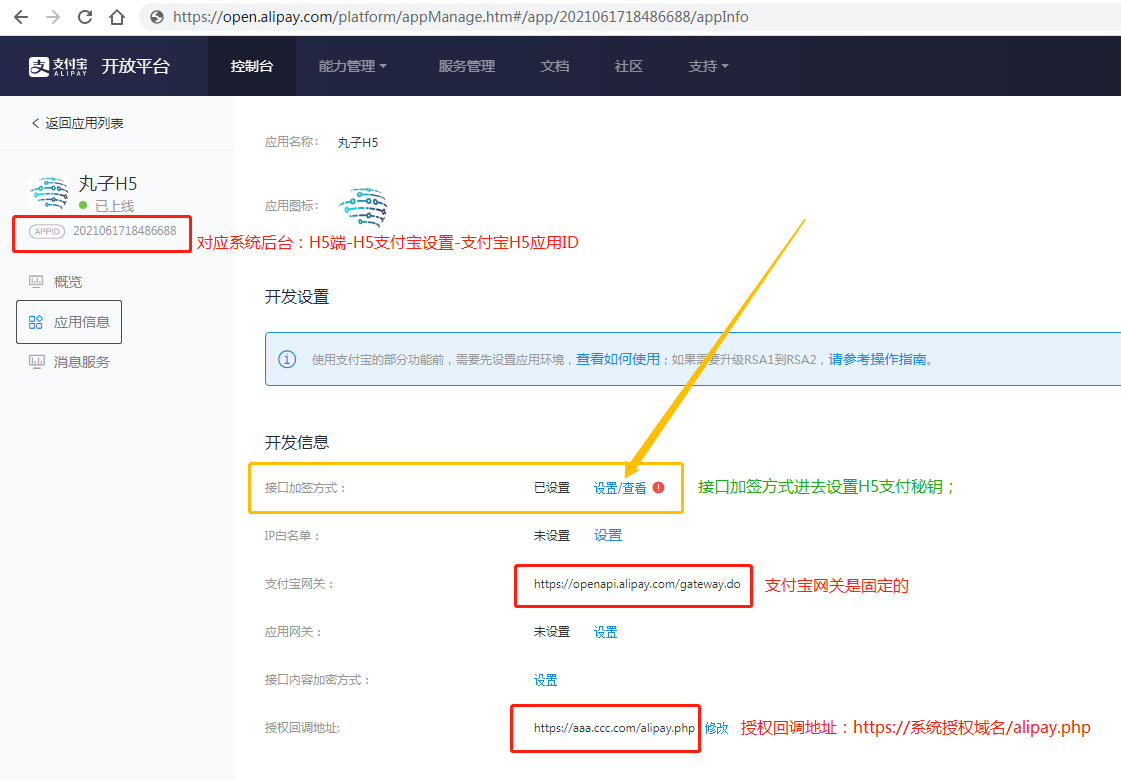Click the 概览 sidebar icon

click(x=36, y=282)
